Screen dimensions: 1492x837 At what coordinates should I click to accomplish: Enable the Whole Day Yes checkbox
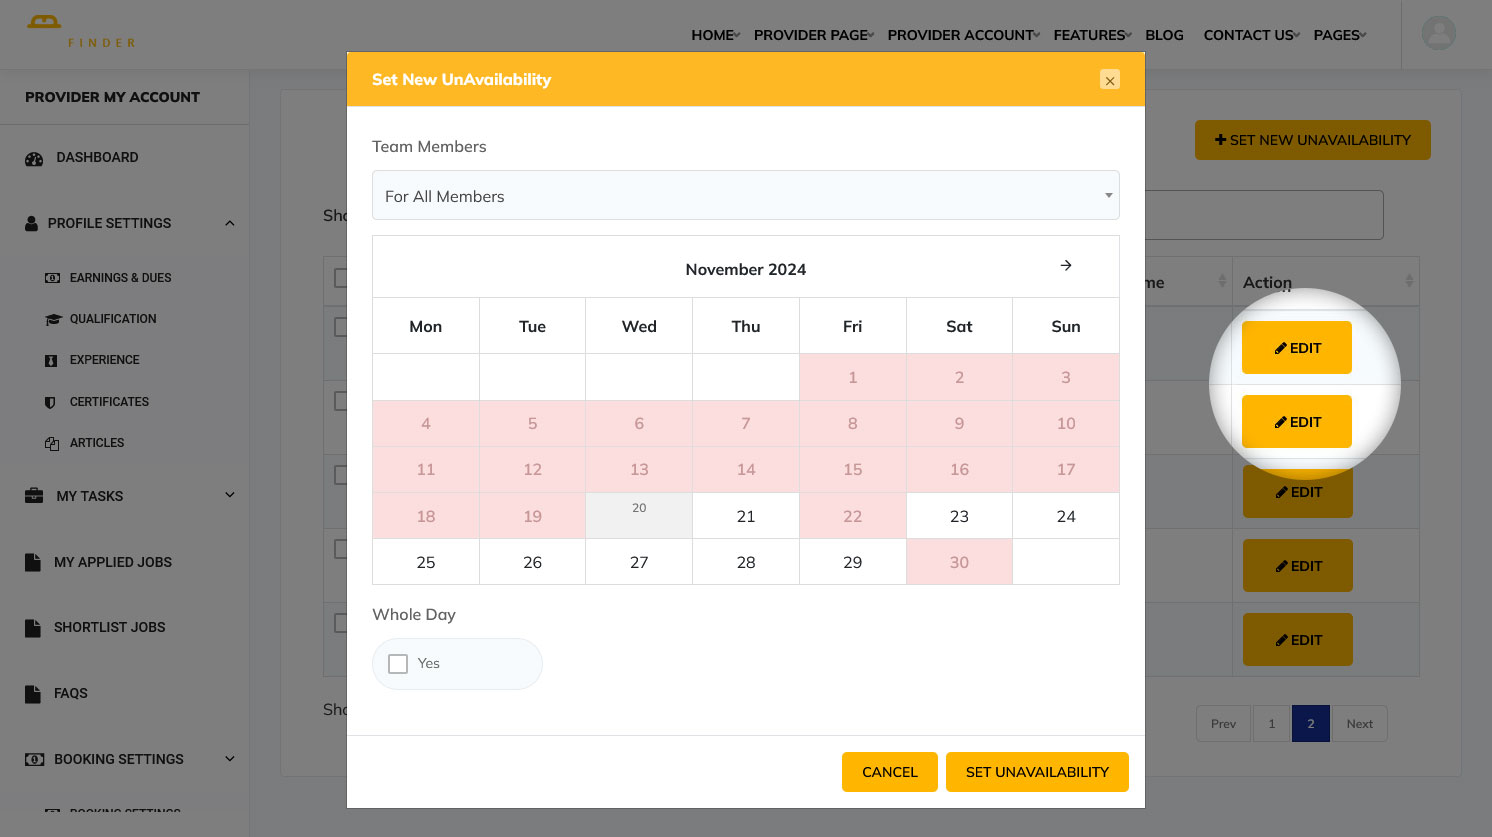398,664
